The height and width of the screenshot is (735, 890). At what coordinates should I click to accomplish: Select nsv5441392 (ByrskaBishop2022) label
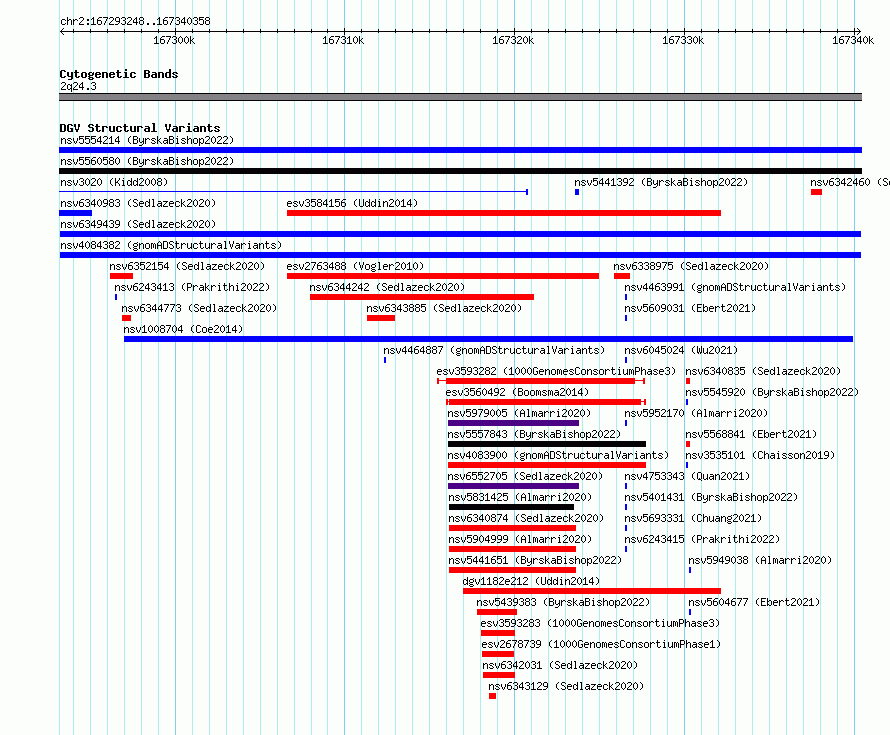point(661,182)
